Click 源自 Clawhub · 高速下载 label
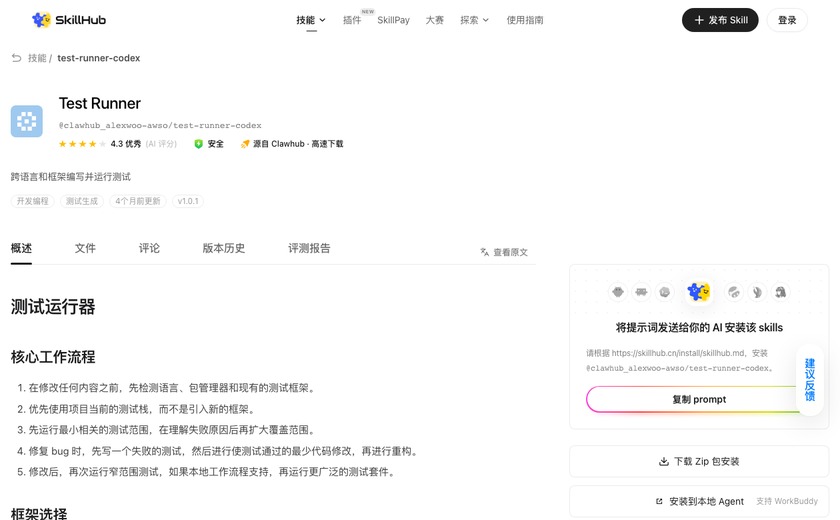The width and height of the screenshot is (840, 520). 298,144
